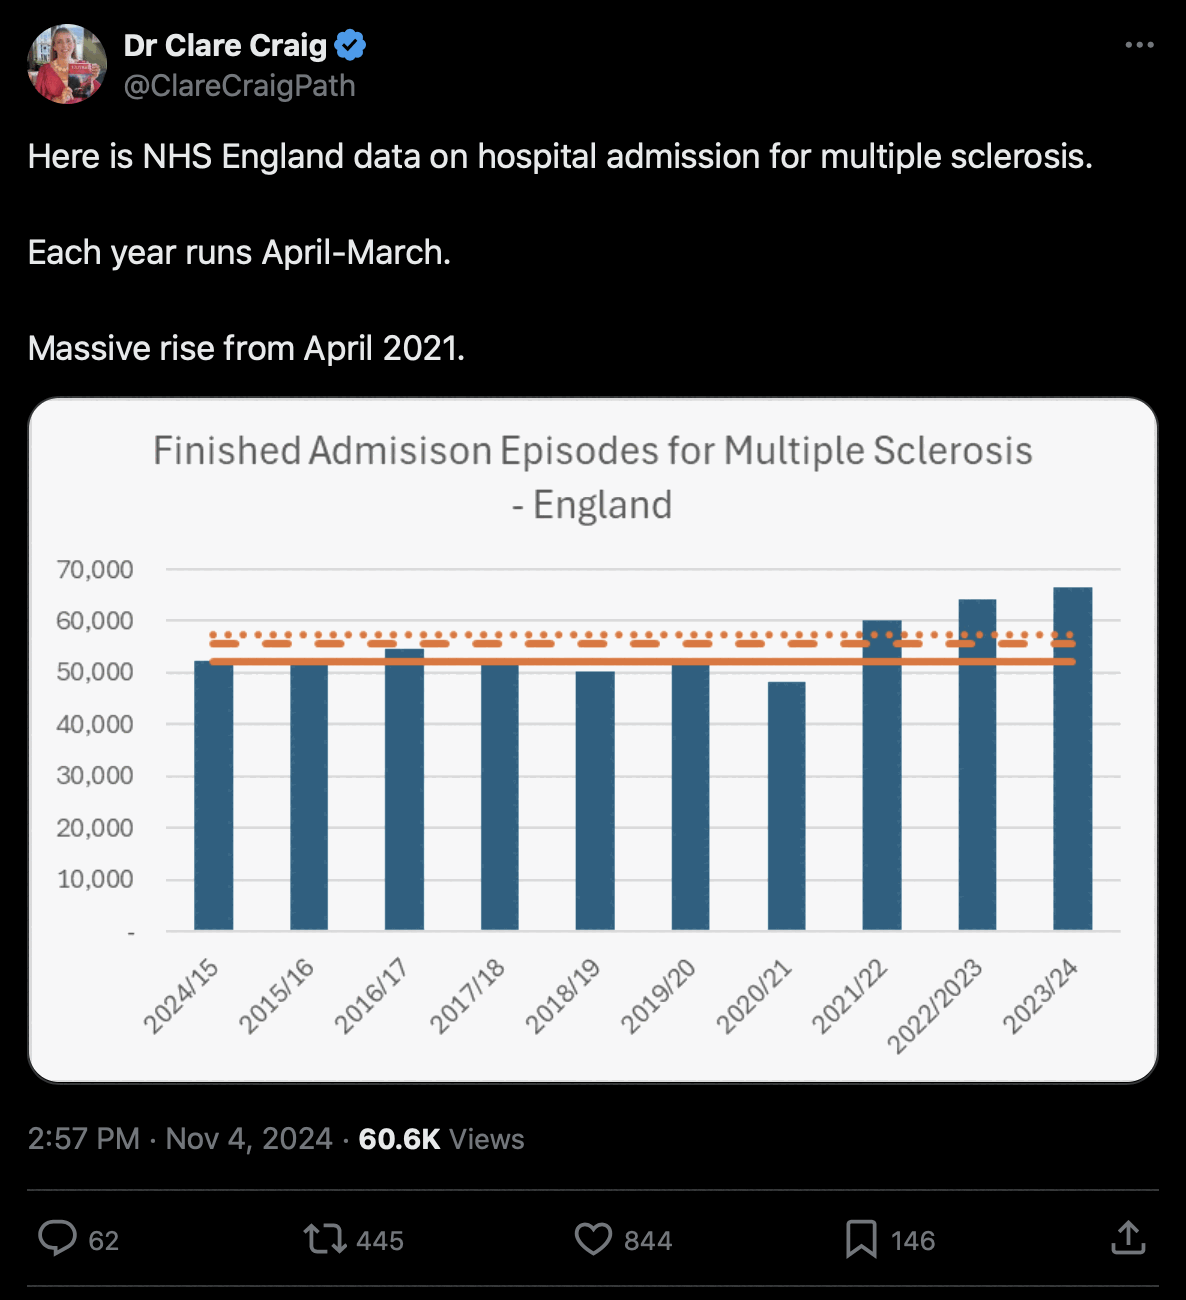Click the 146 bookmarks count

point(913,1241)
